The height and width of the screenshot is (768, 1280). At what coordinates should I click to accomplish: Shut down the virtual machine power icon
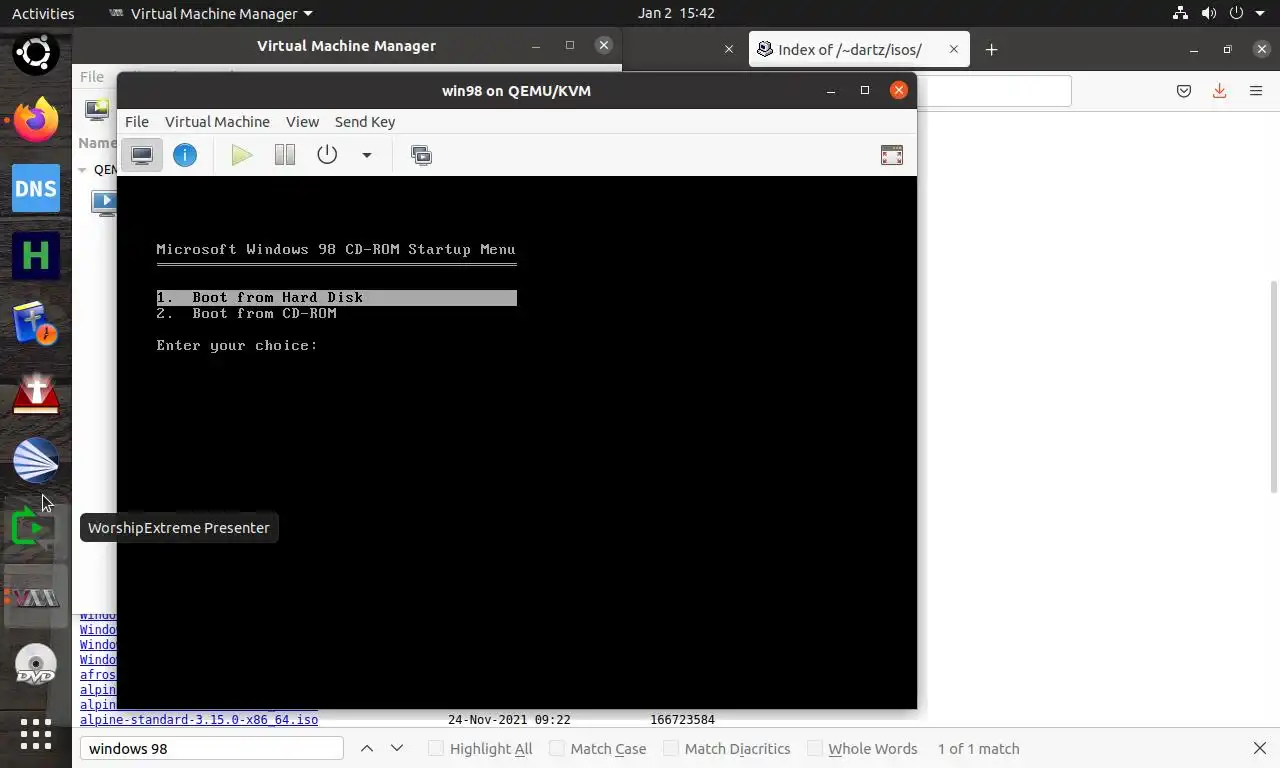tap(327, 155)
